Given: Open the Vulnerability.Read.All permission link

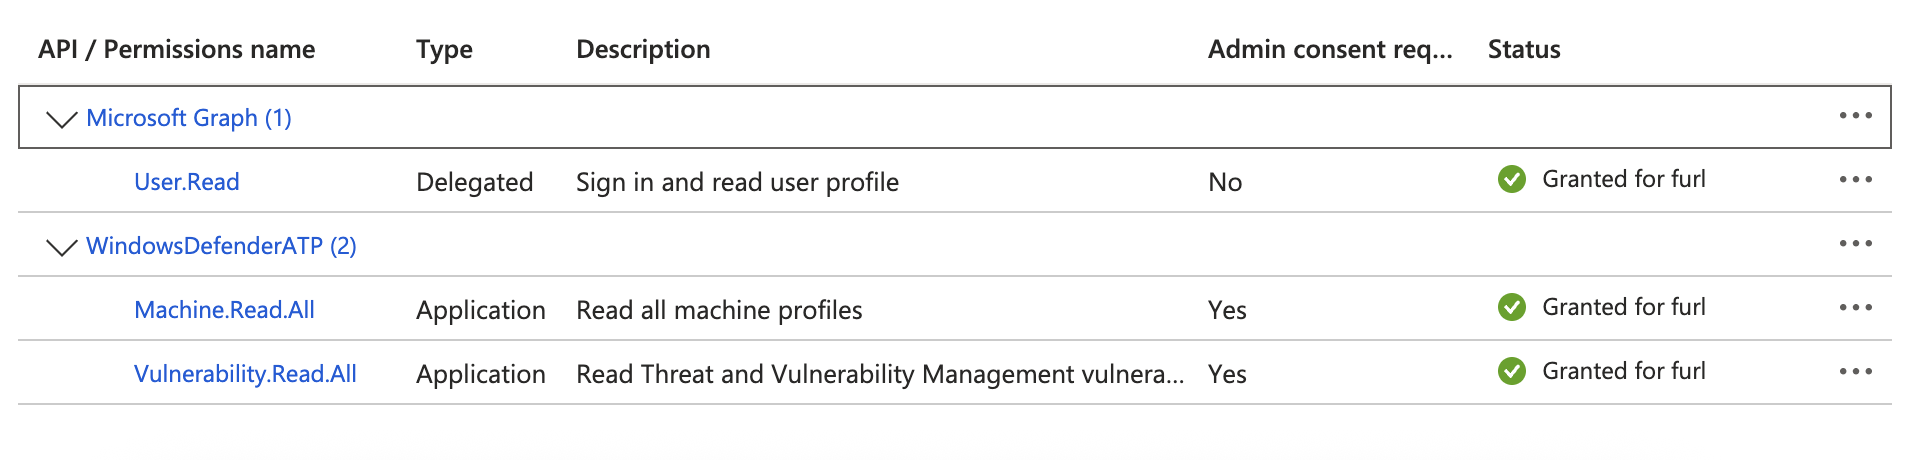Looking at the screenshot, I should click(x=245, y=374).
